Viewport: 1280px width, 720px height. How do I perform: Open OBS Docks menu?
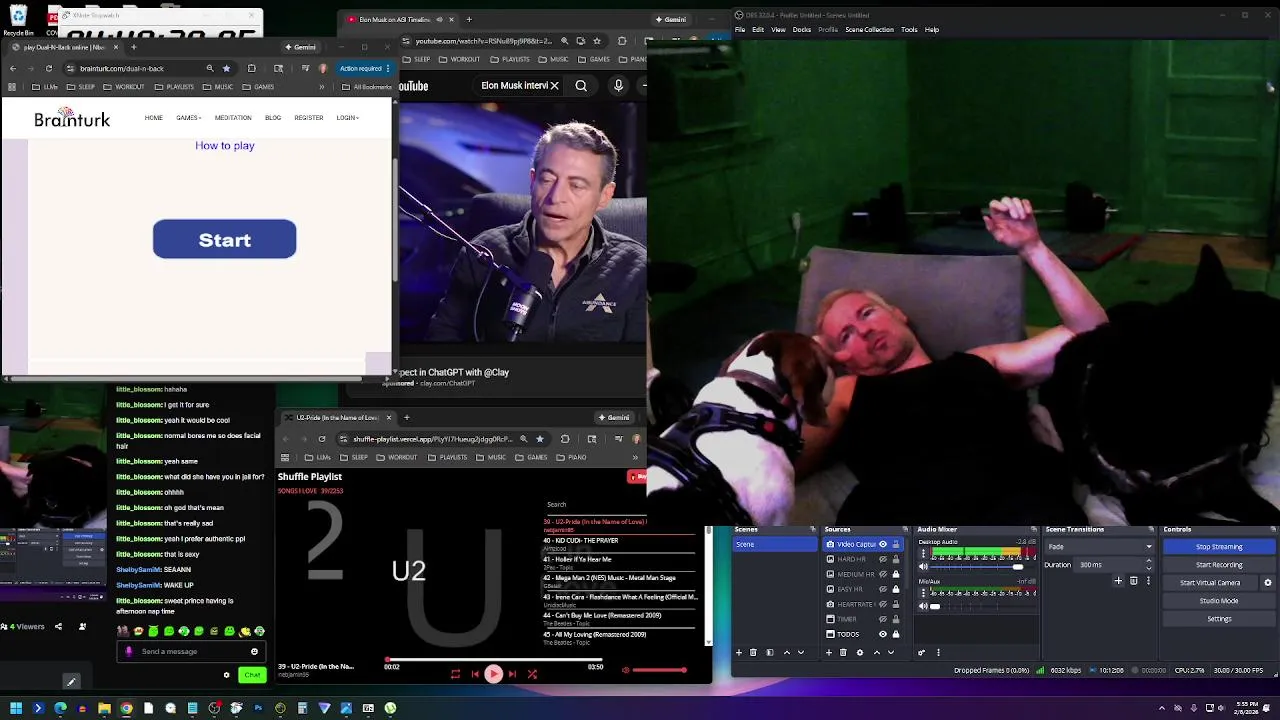(x=802, y=30)
